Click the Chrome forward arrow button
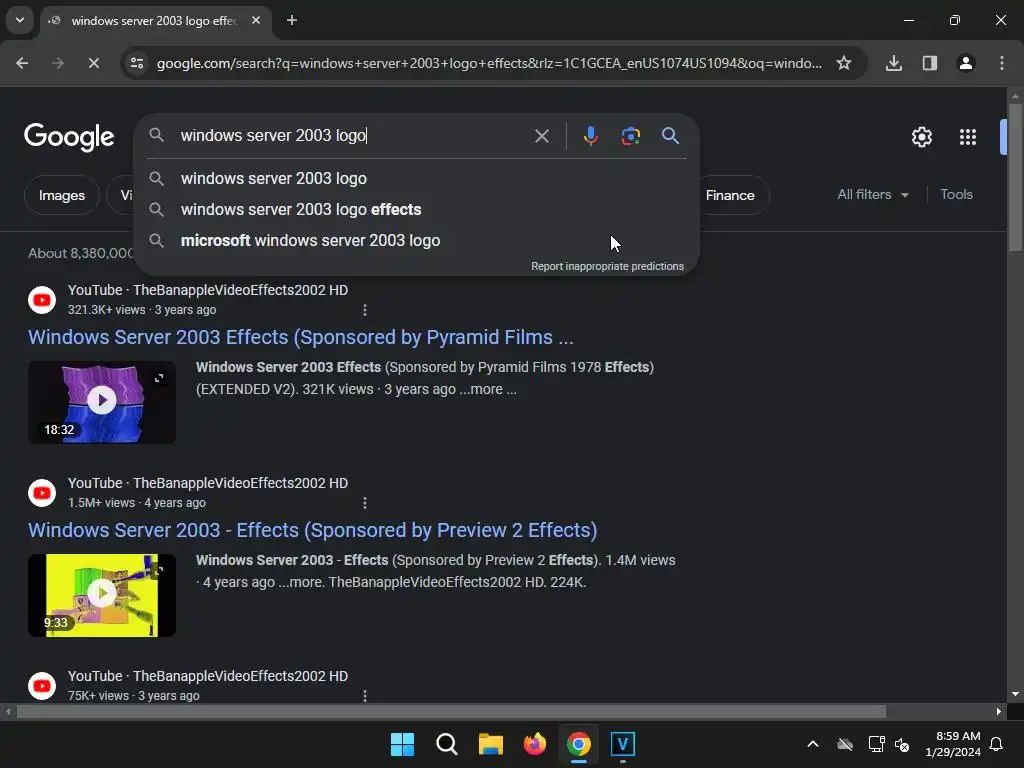Image resolution: width=1024 pixels, height=768 pixels. coord(58,63)
